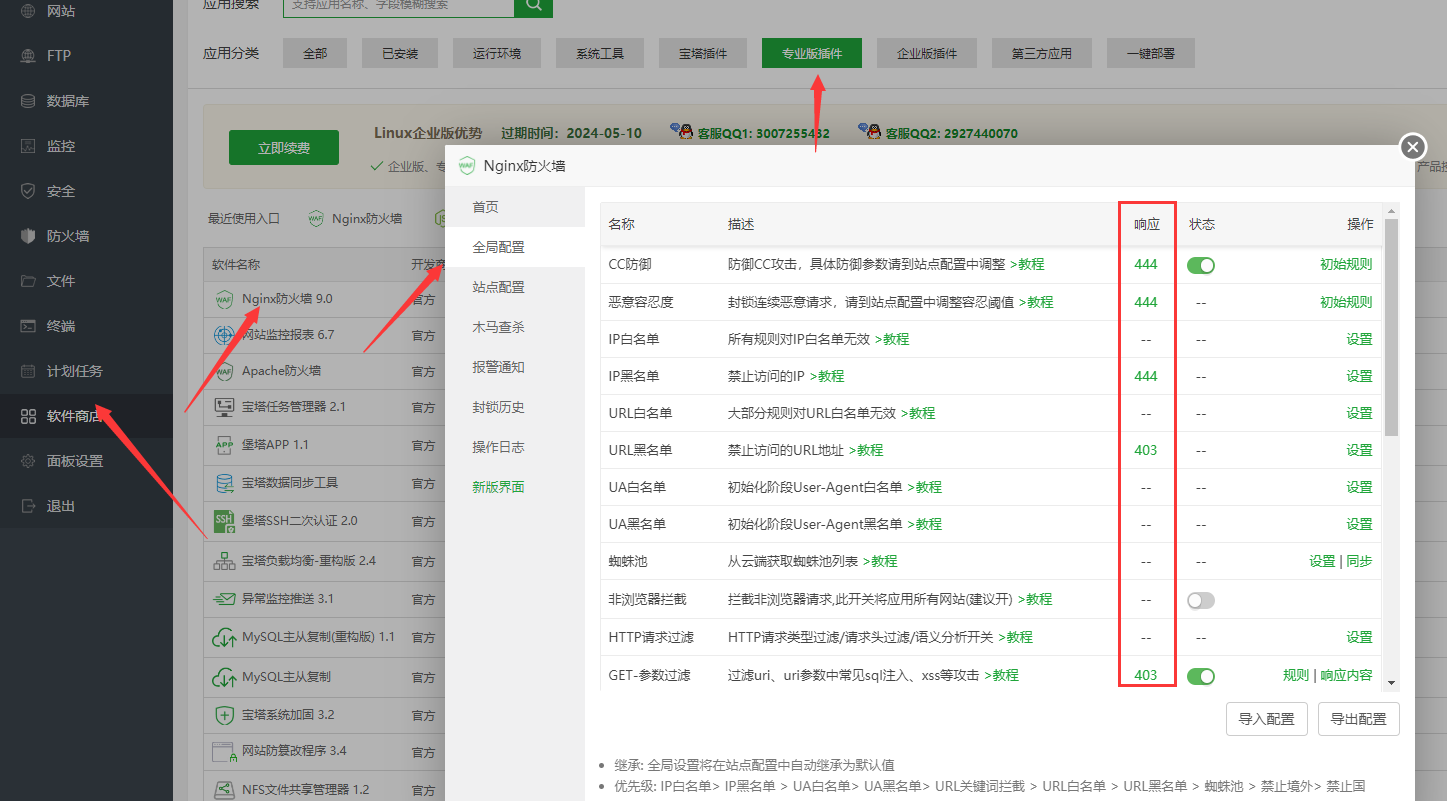Click the QQ penguin icon beside 客服QQ1
This screenshot has height=801, width=1447.
pos(681,132)
